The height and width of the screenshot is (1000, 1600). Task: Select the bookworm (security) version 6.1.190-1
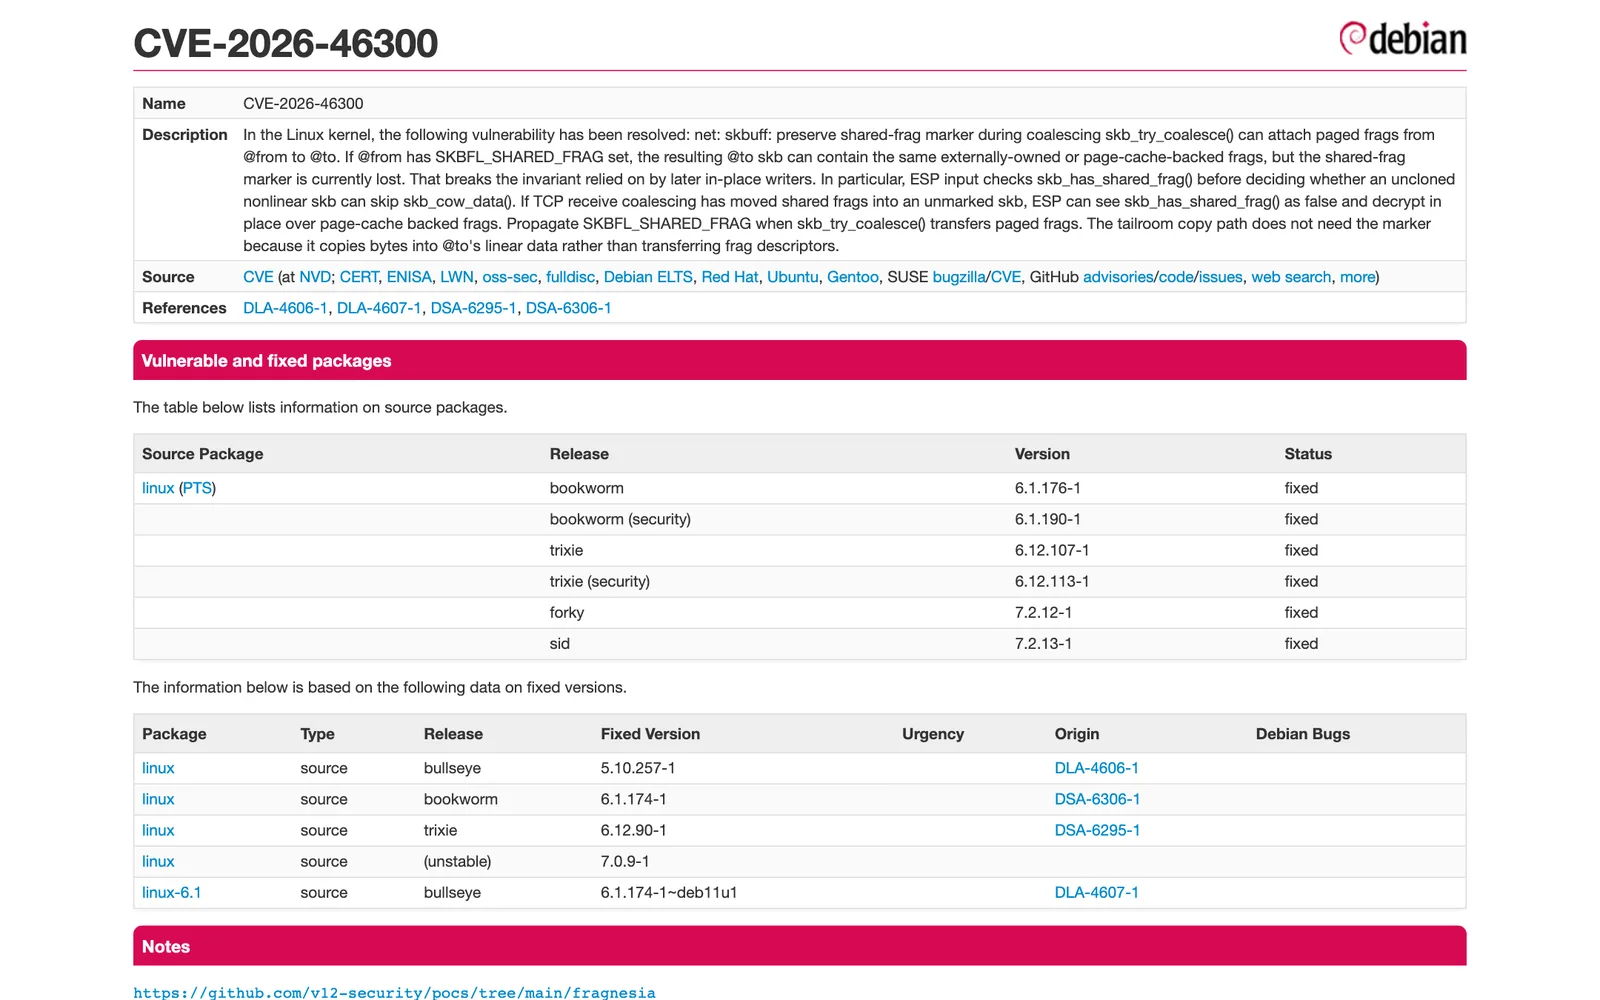coord(1047,519)
